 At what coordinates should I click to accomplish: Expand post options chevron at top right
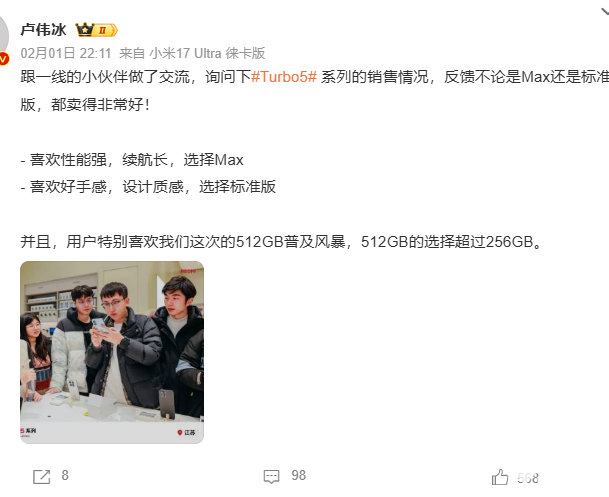[x=605, y=11]
